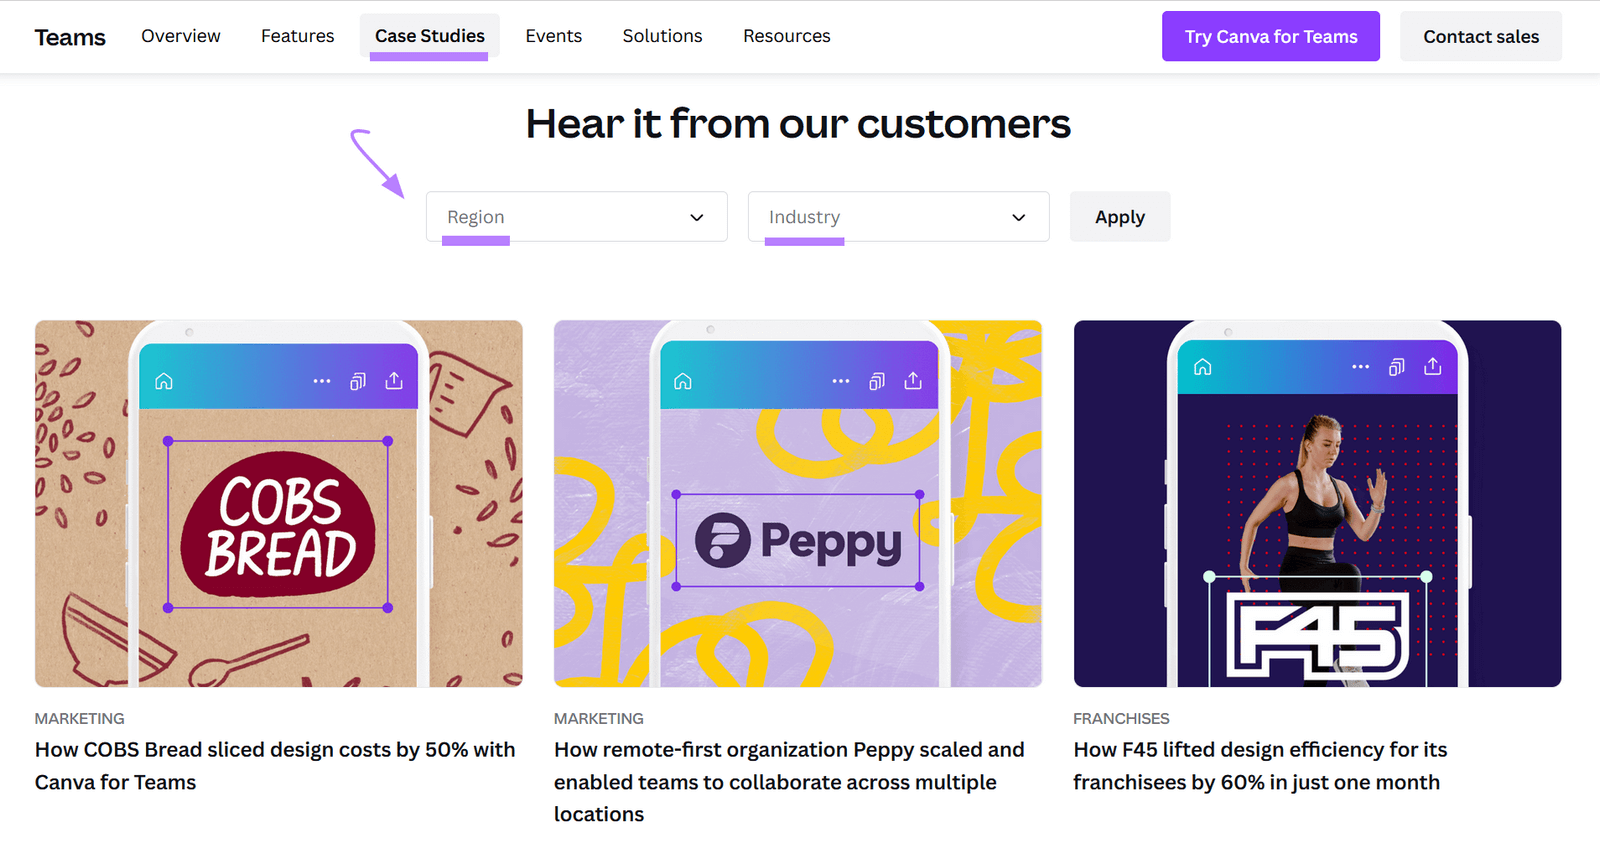This screenshot has width=1600, height=849.
Task: Select the share icon on the F45 phone
Action: (x=1433, y=367)
